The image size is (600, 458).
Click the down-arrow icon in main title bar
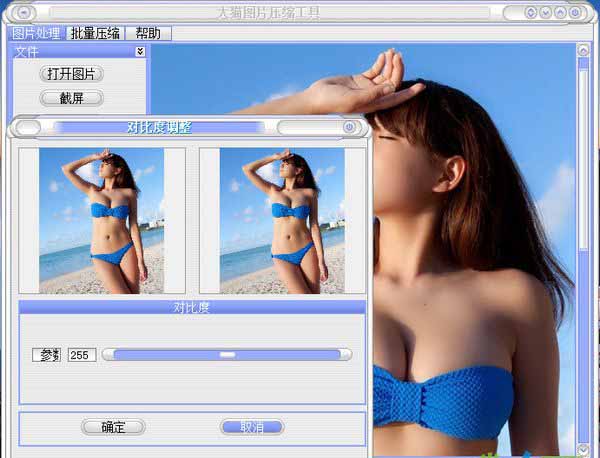click(545, 13)
